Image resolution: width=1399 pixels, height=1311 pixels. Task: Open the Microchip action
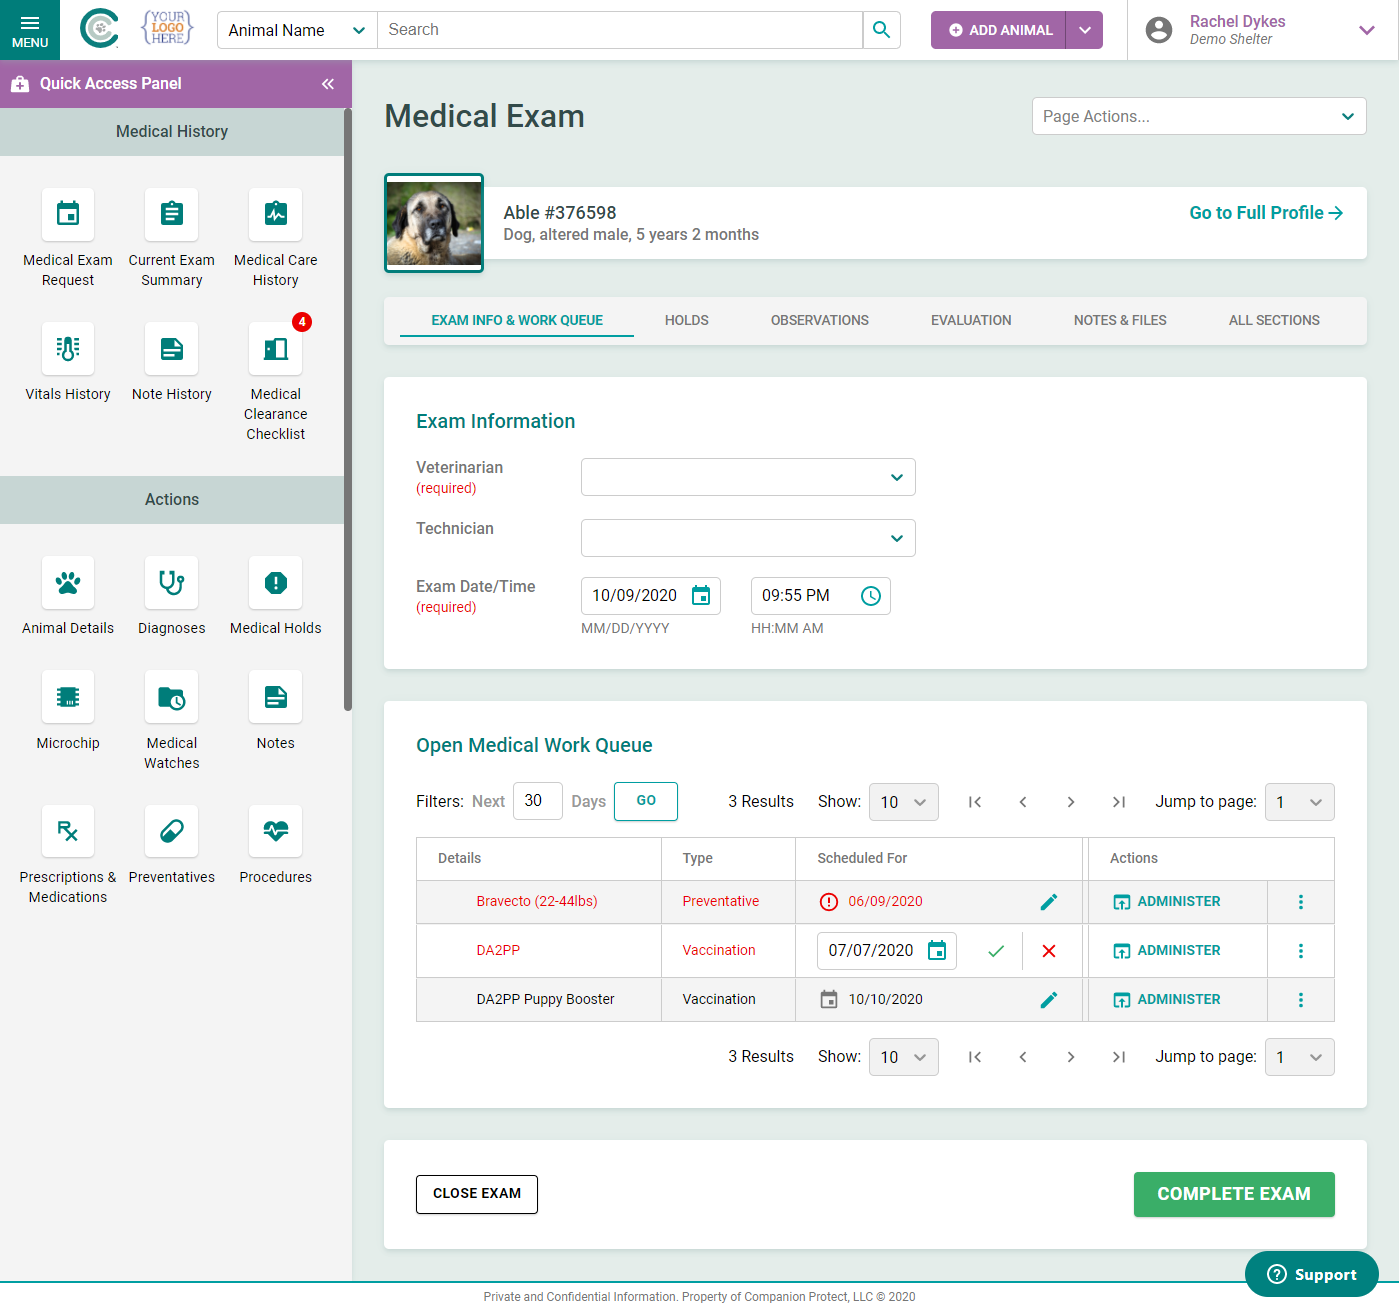(68, 697)
